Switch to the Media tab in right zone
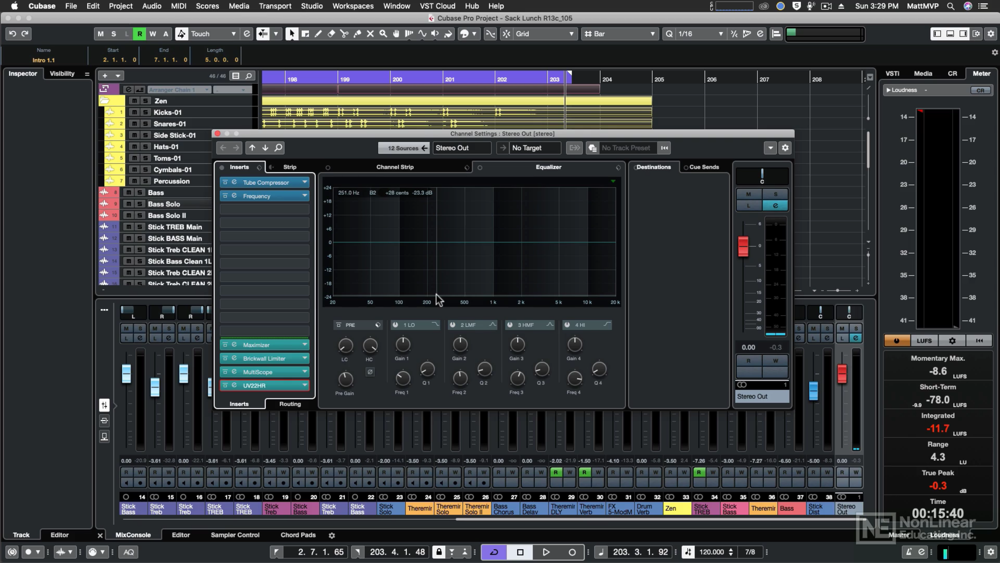The height and width of the screenshot is (563, 1000). click(x=923, y=74)
